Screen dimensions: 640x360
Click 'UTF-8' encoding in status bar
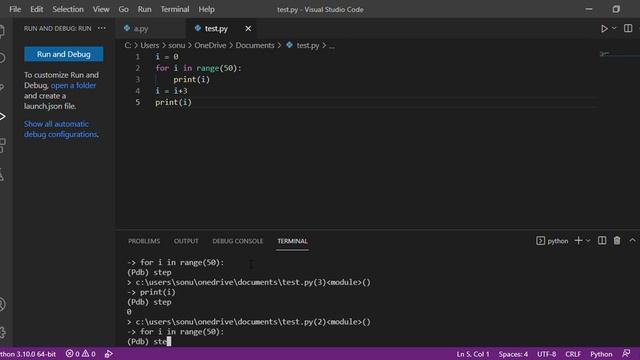pyautogui.click(x=547, y=354)
